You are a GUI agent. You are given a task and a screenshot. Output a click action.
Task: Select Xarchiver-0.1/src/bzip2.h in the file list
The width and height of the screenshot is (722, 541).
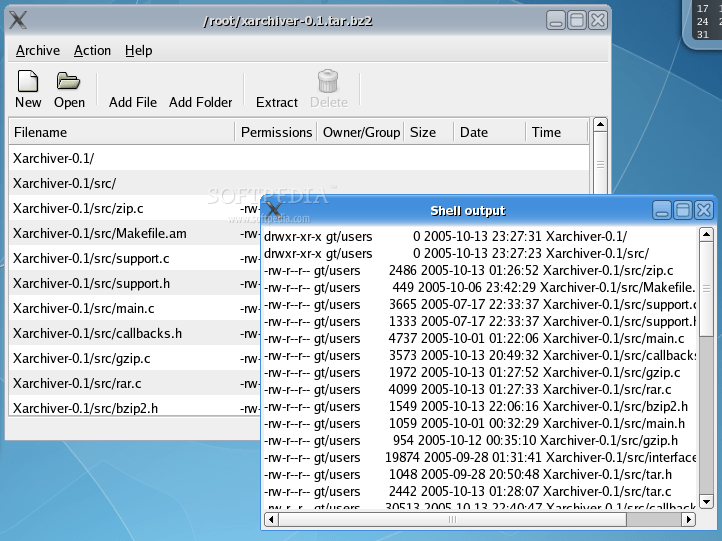pos(135,408)
